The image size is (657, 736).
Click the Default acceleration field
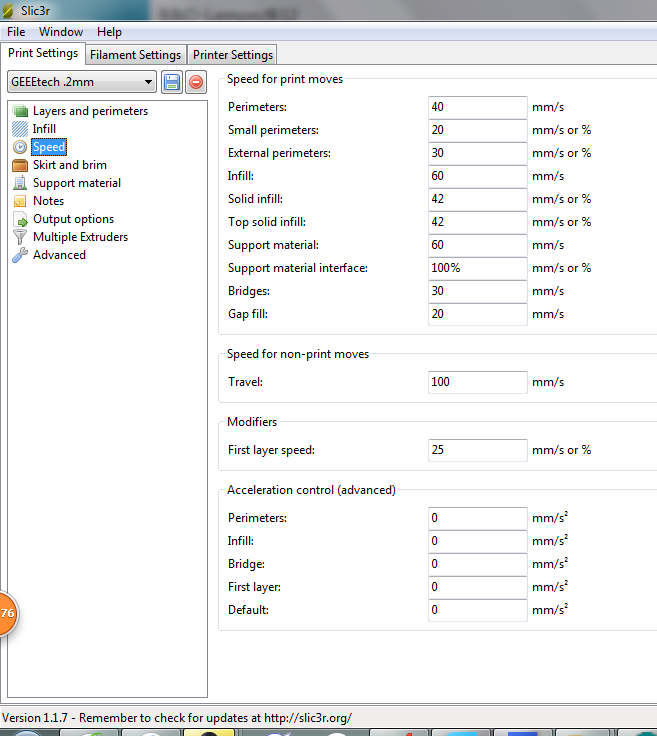tap(478, 611)
